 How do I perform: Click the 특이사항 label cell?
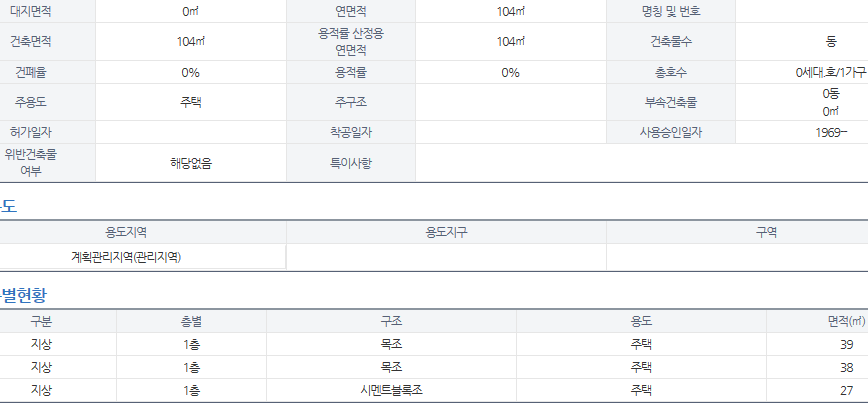pyautogui.click(x=350, y=163)
